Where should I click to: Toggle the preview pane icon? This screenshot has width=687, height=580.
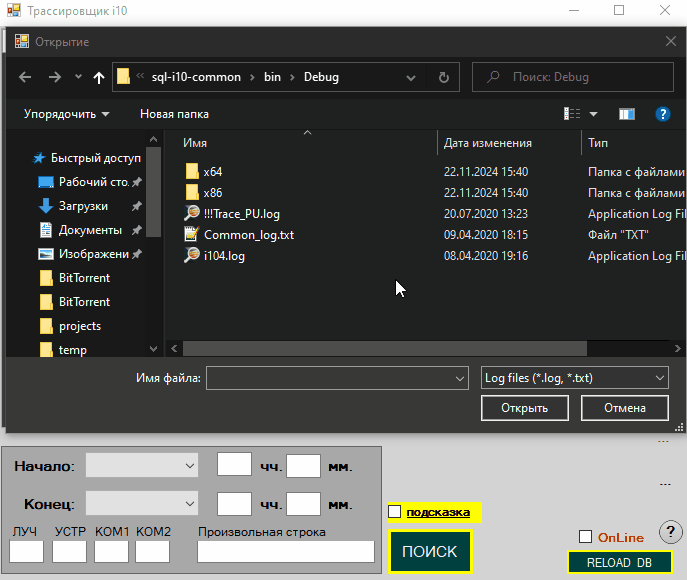pyautogui.click(x=627, y=114)
